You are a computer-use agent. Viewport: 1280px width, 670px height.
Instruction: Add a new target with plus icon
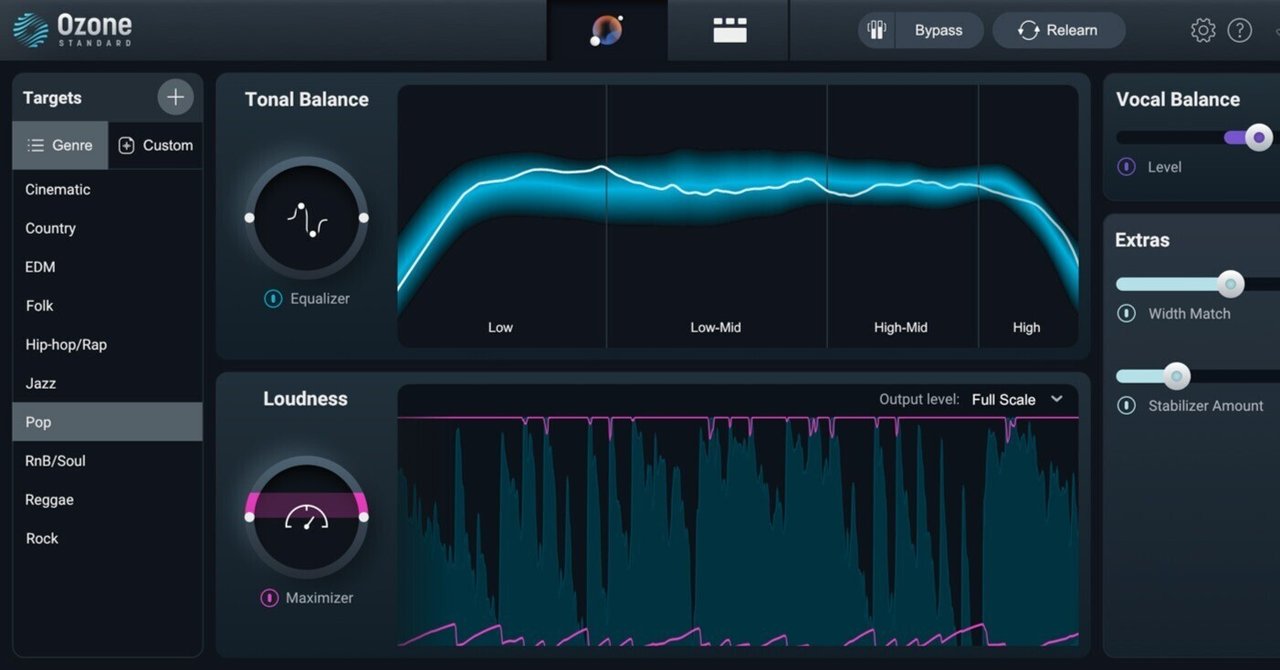(175, 97)
